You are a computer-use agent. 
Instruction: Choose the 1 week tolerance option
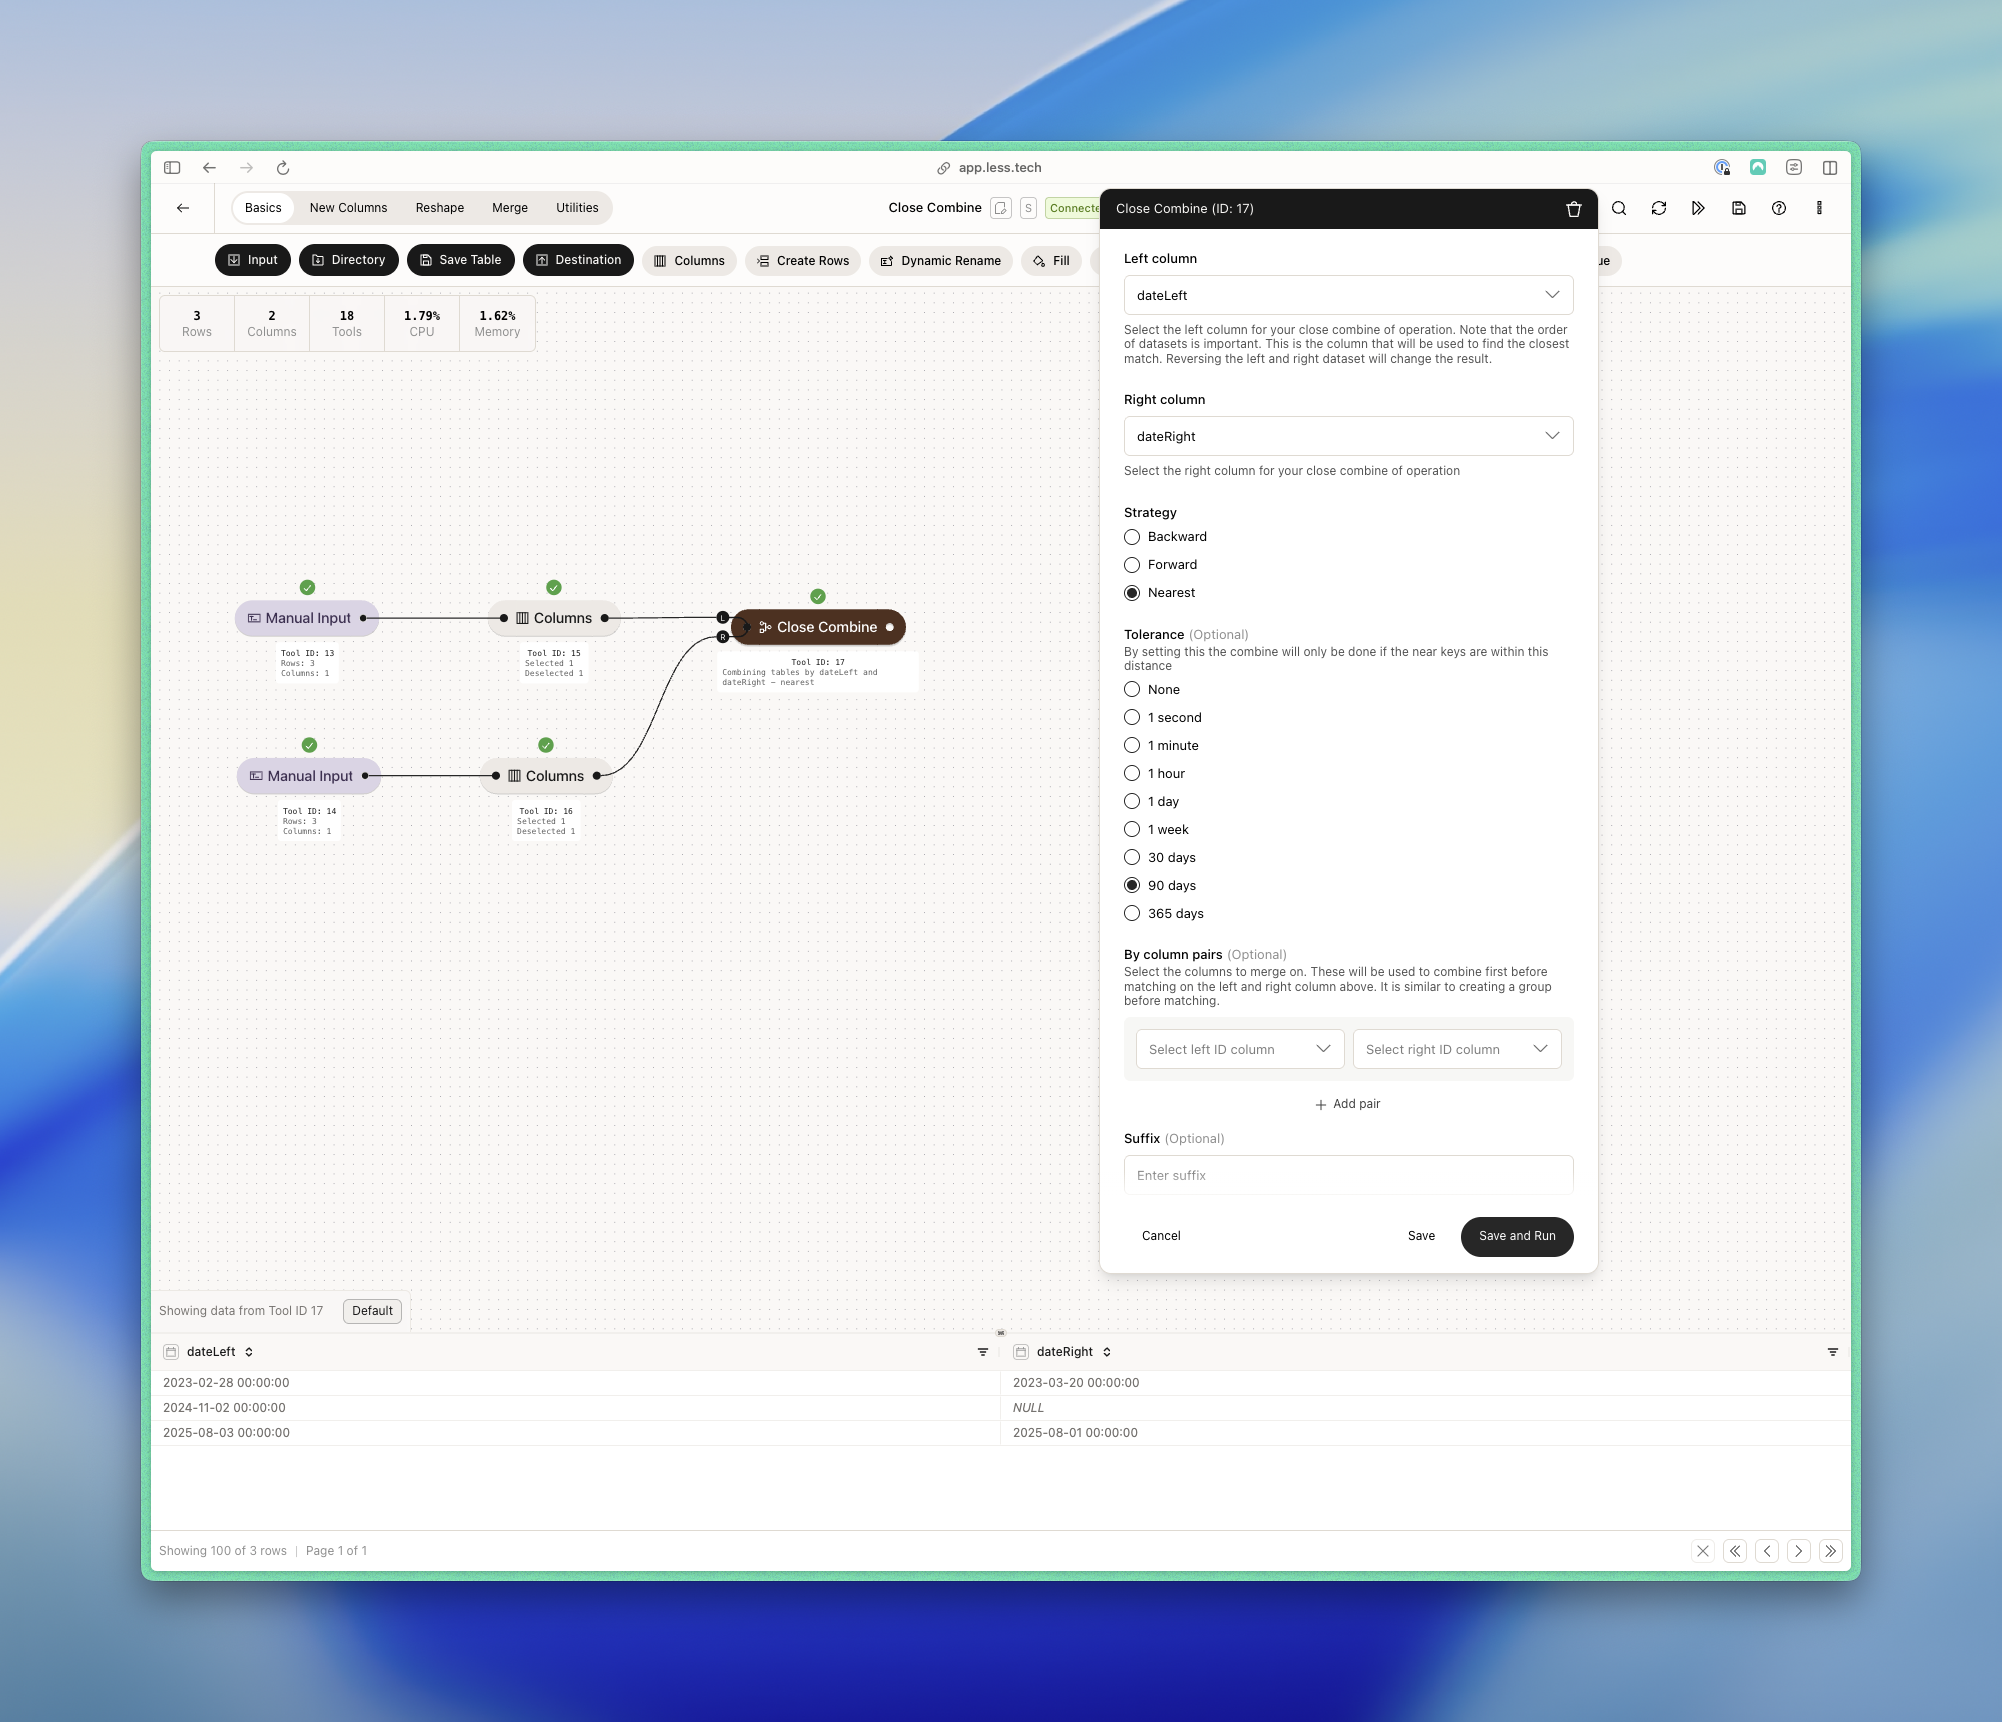(1132, 829)
